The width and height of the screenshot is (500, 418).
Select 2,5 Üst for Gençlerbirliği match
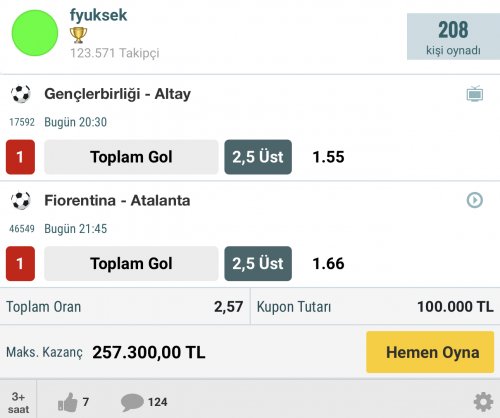pyautogui.click(x=258, y=157)
